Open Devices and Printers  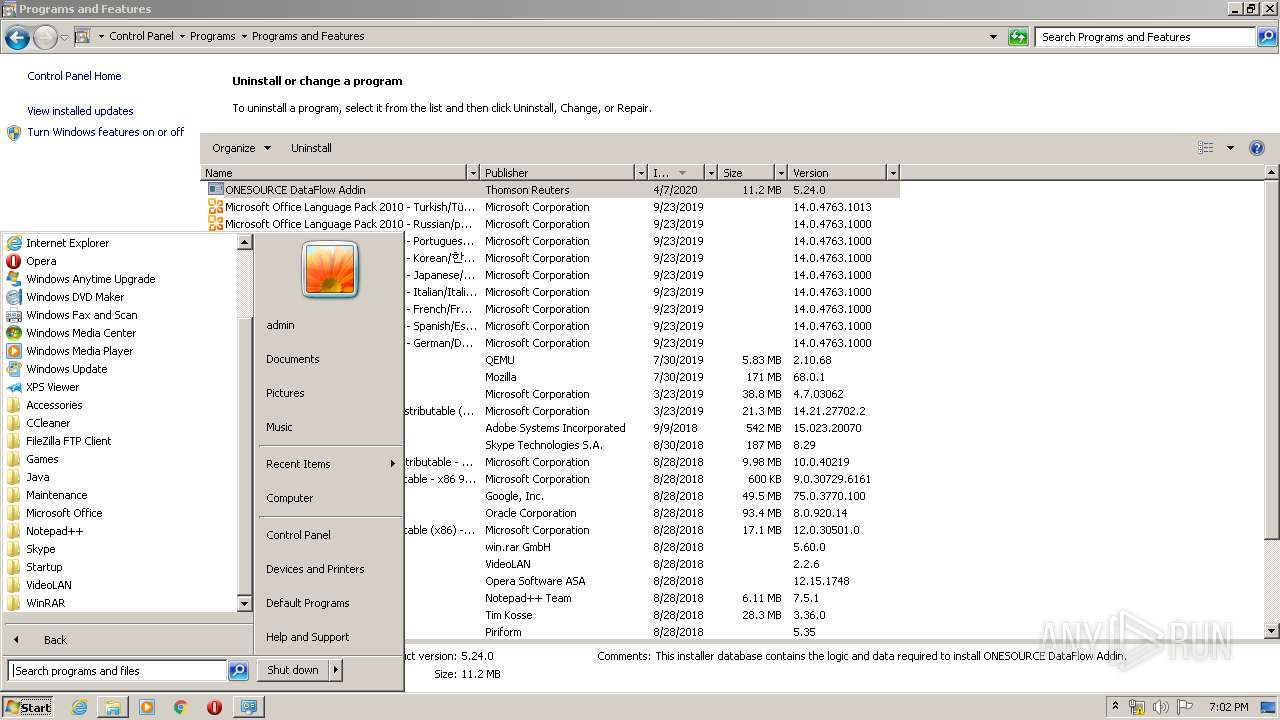pyautogui.click(x=315, y=569)
